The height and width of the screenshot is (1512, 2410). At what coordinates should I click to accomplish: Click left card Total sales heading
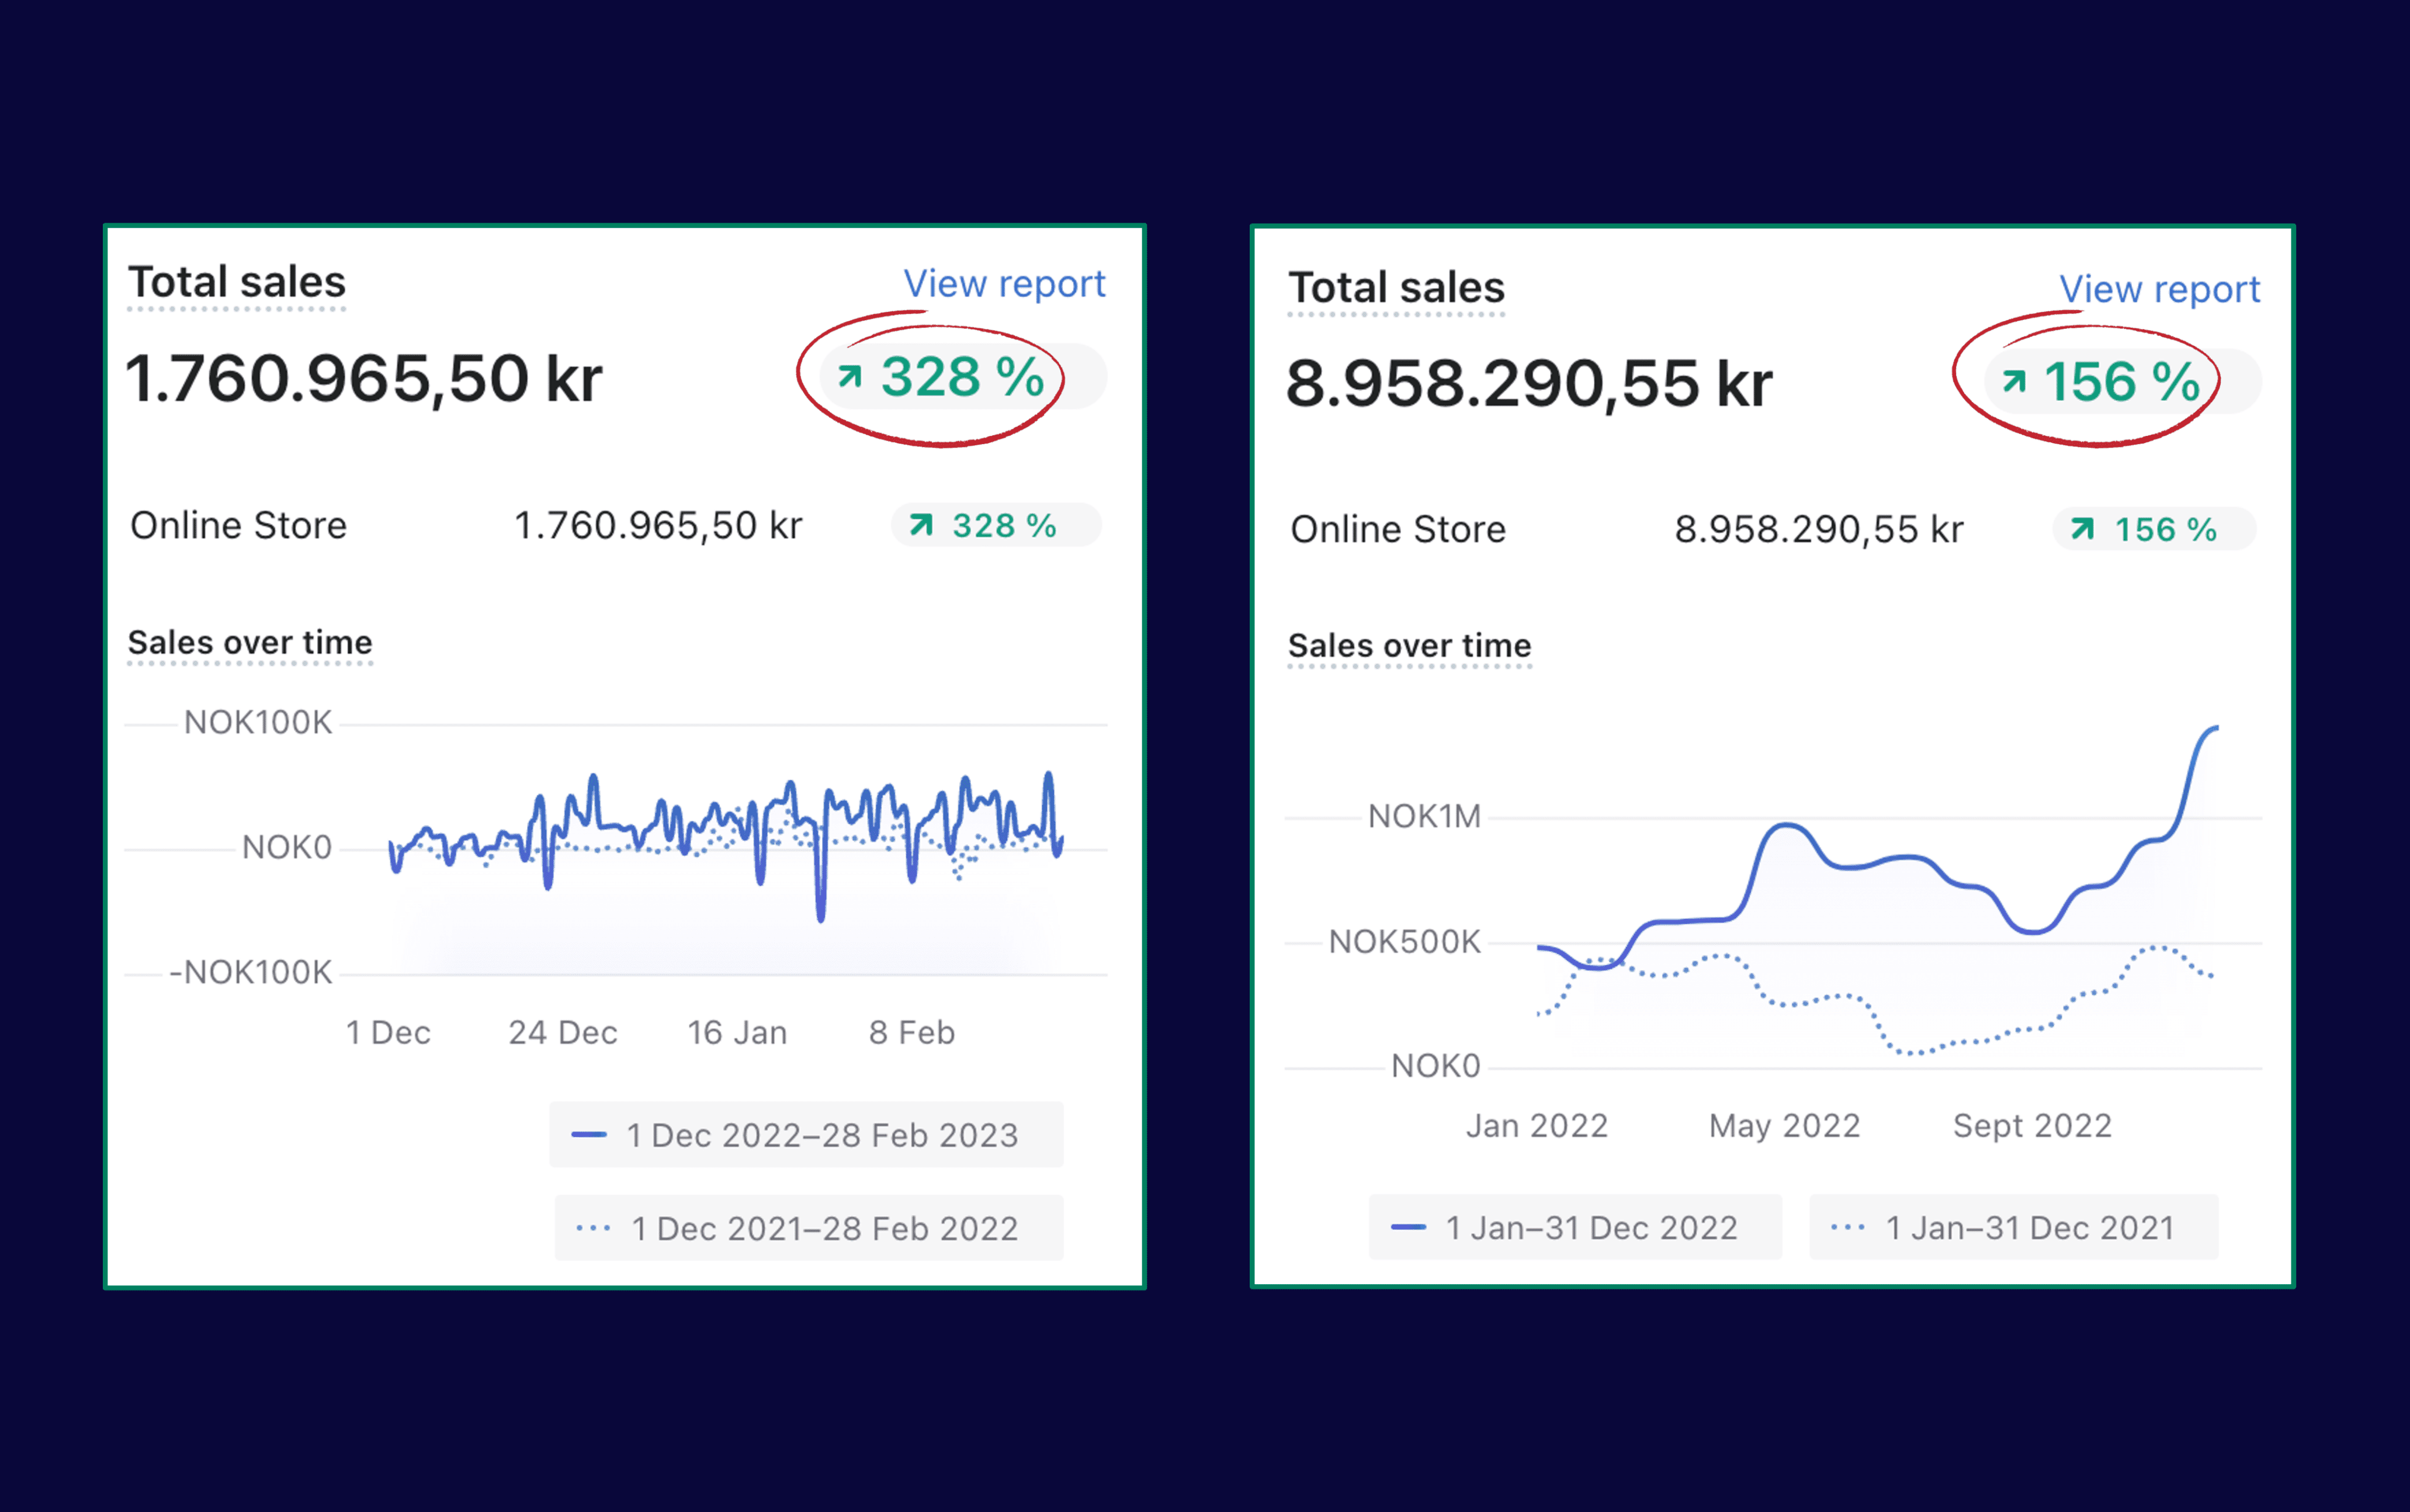tap(237, 283)
